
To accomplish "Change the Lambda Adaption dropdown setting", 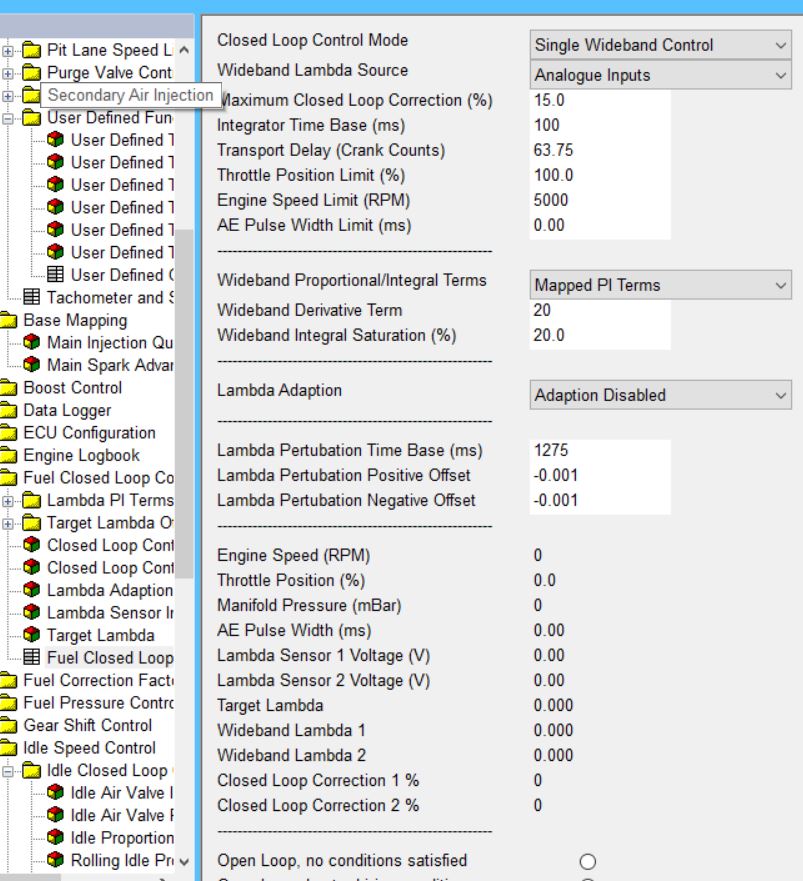I will 660,395.
